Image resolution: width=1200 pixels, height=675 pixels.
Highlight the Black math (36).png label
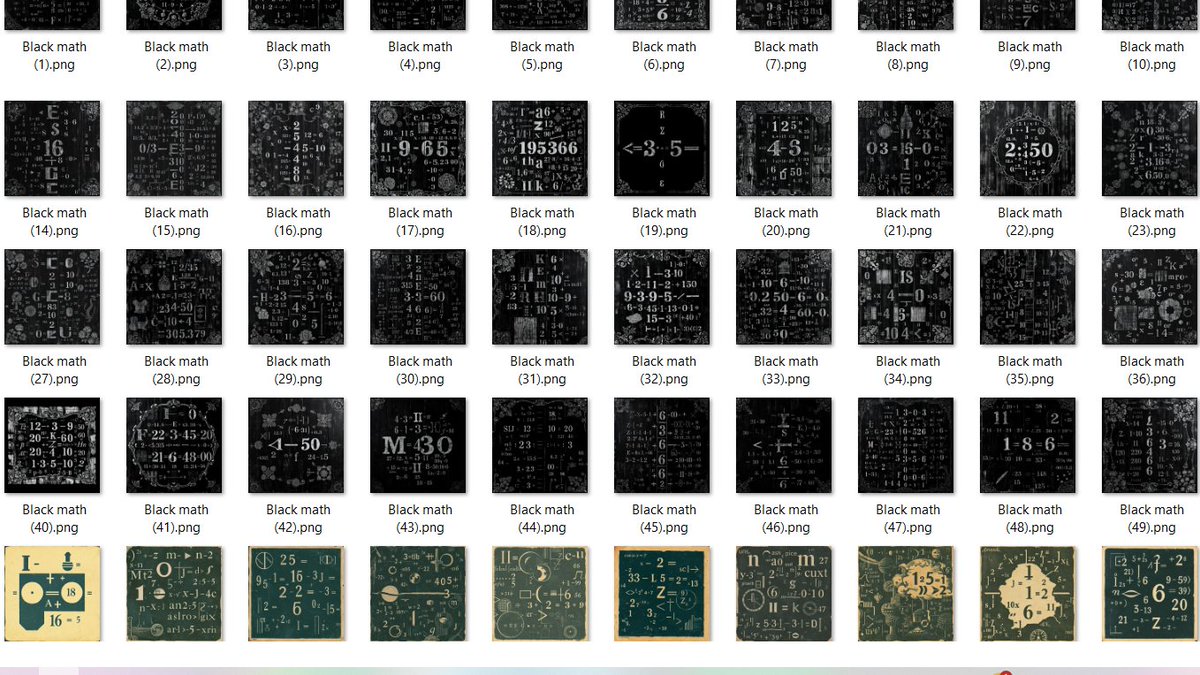[x=1152, y=370]
